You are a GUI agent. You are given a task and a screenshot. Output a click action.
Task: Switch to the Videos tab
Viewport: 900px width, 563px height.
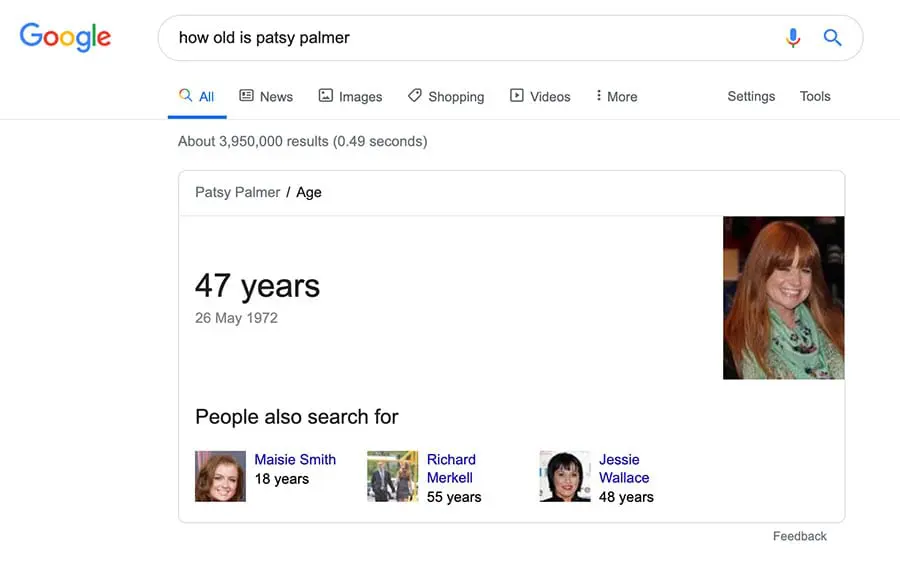550,97
